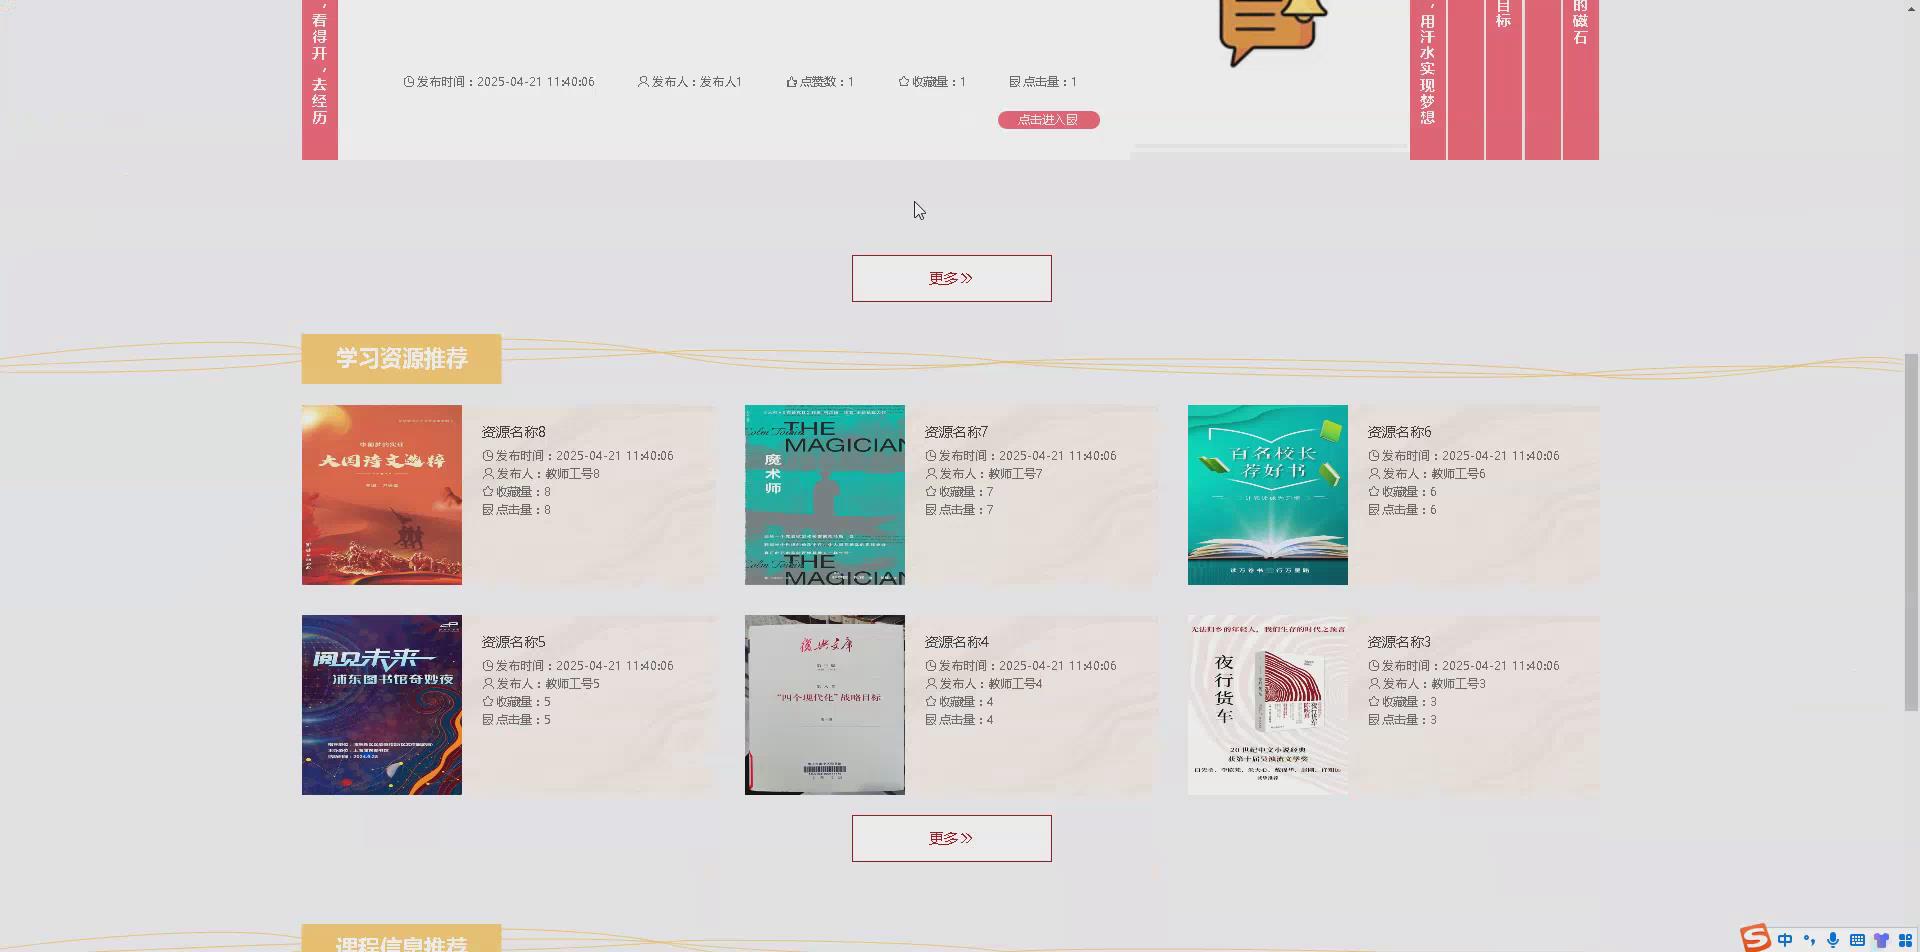Change Sogou input skin via shirt icon
This screenshot has width=1920, height=952.
click(1881, 938)
